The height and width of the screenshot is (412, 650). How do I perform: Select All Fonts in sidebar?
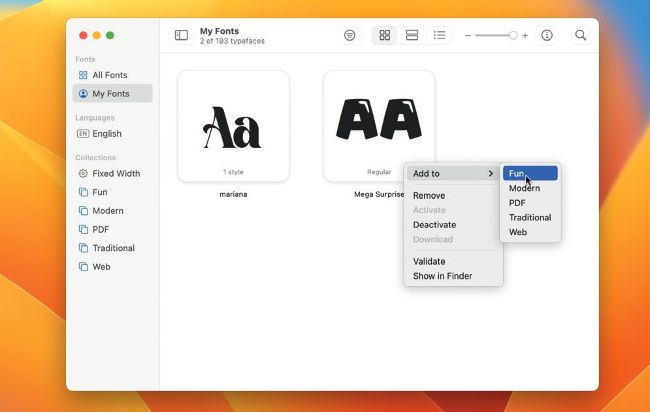click(112, 75)
